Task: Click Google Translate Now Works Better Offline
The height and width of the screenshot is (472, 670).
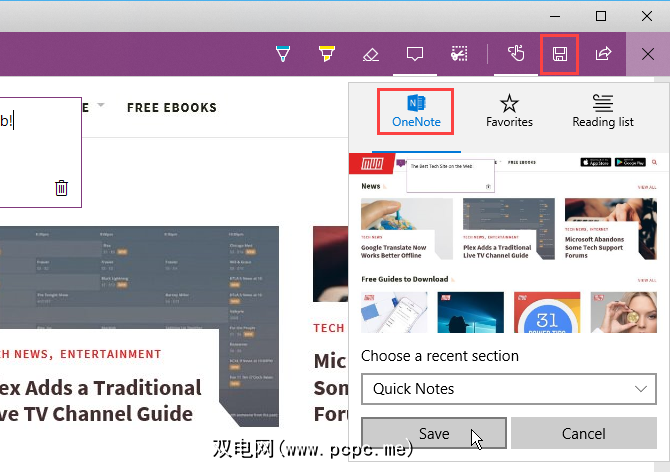Action: pos(394,252)
